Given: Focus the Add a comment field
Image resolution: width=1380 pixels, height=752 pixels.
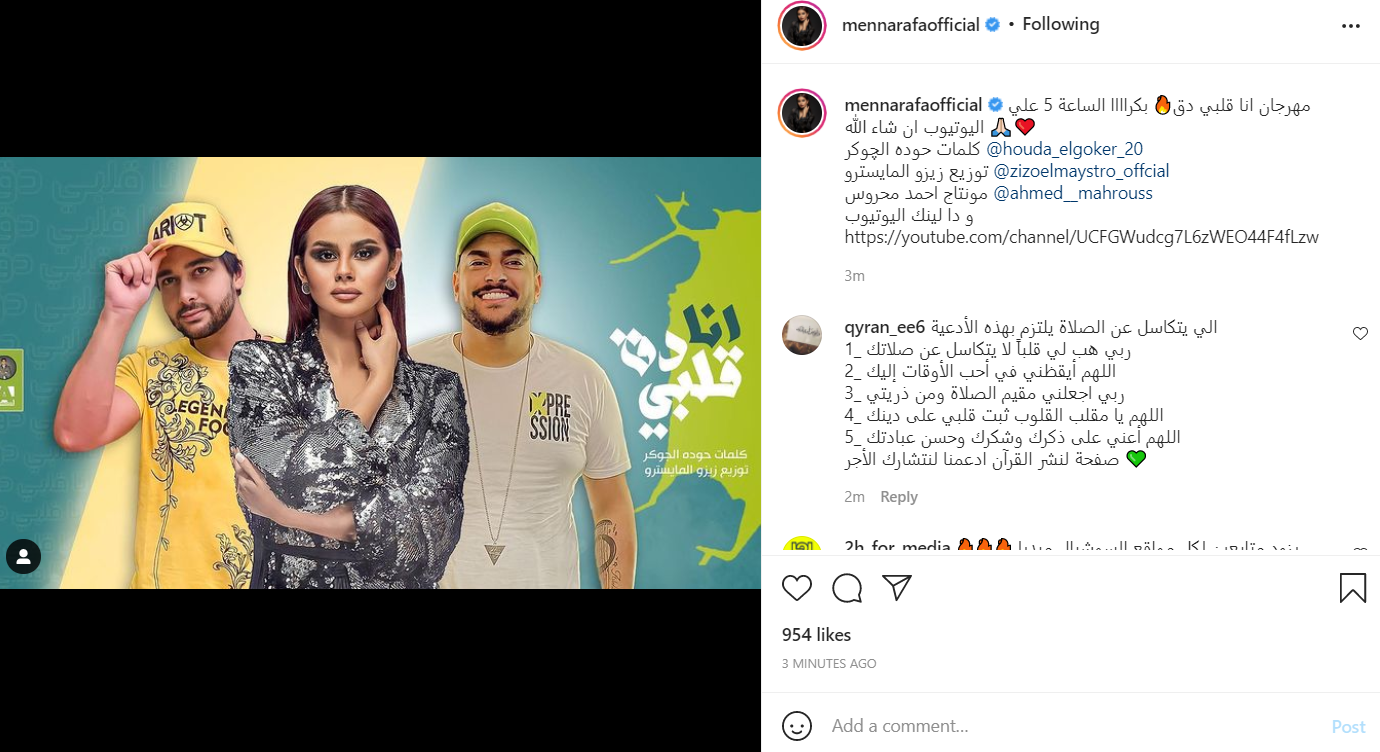Looking at the screenshot, I should click(x=1070, y=726).
